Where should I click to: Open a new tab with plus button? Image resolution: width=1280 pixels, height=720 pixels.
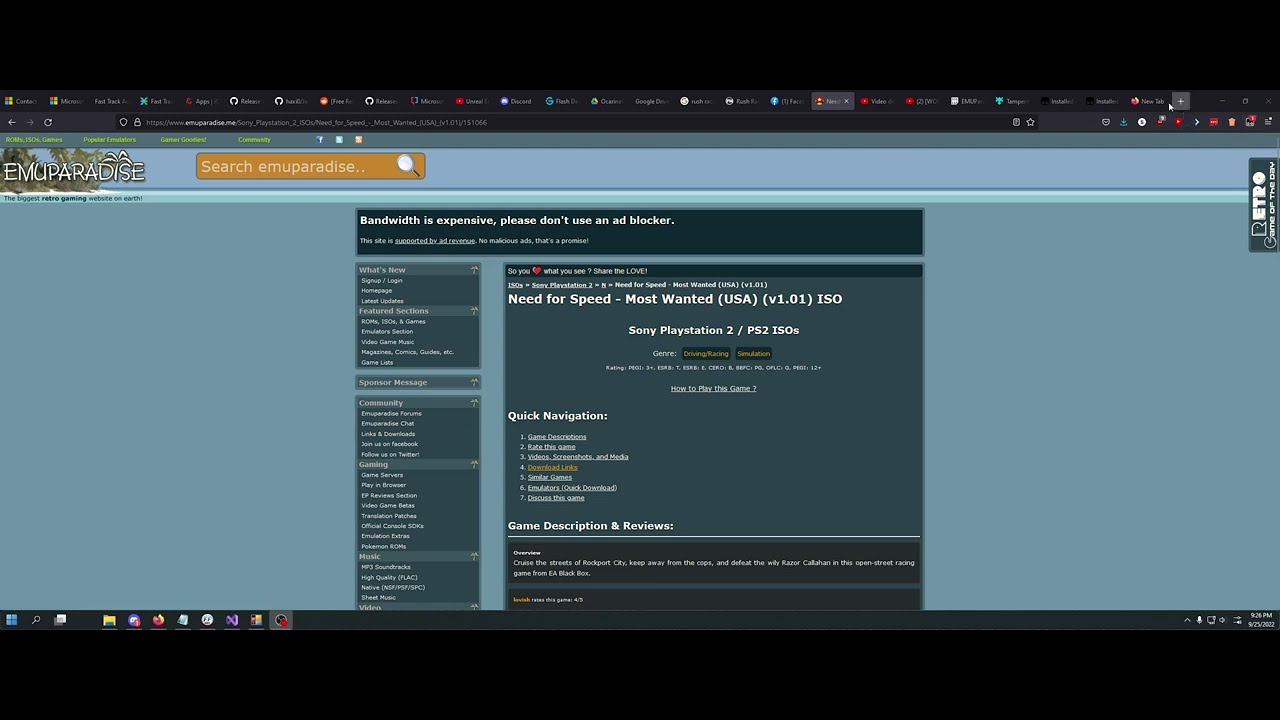pos(1181,101)
